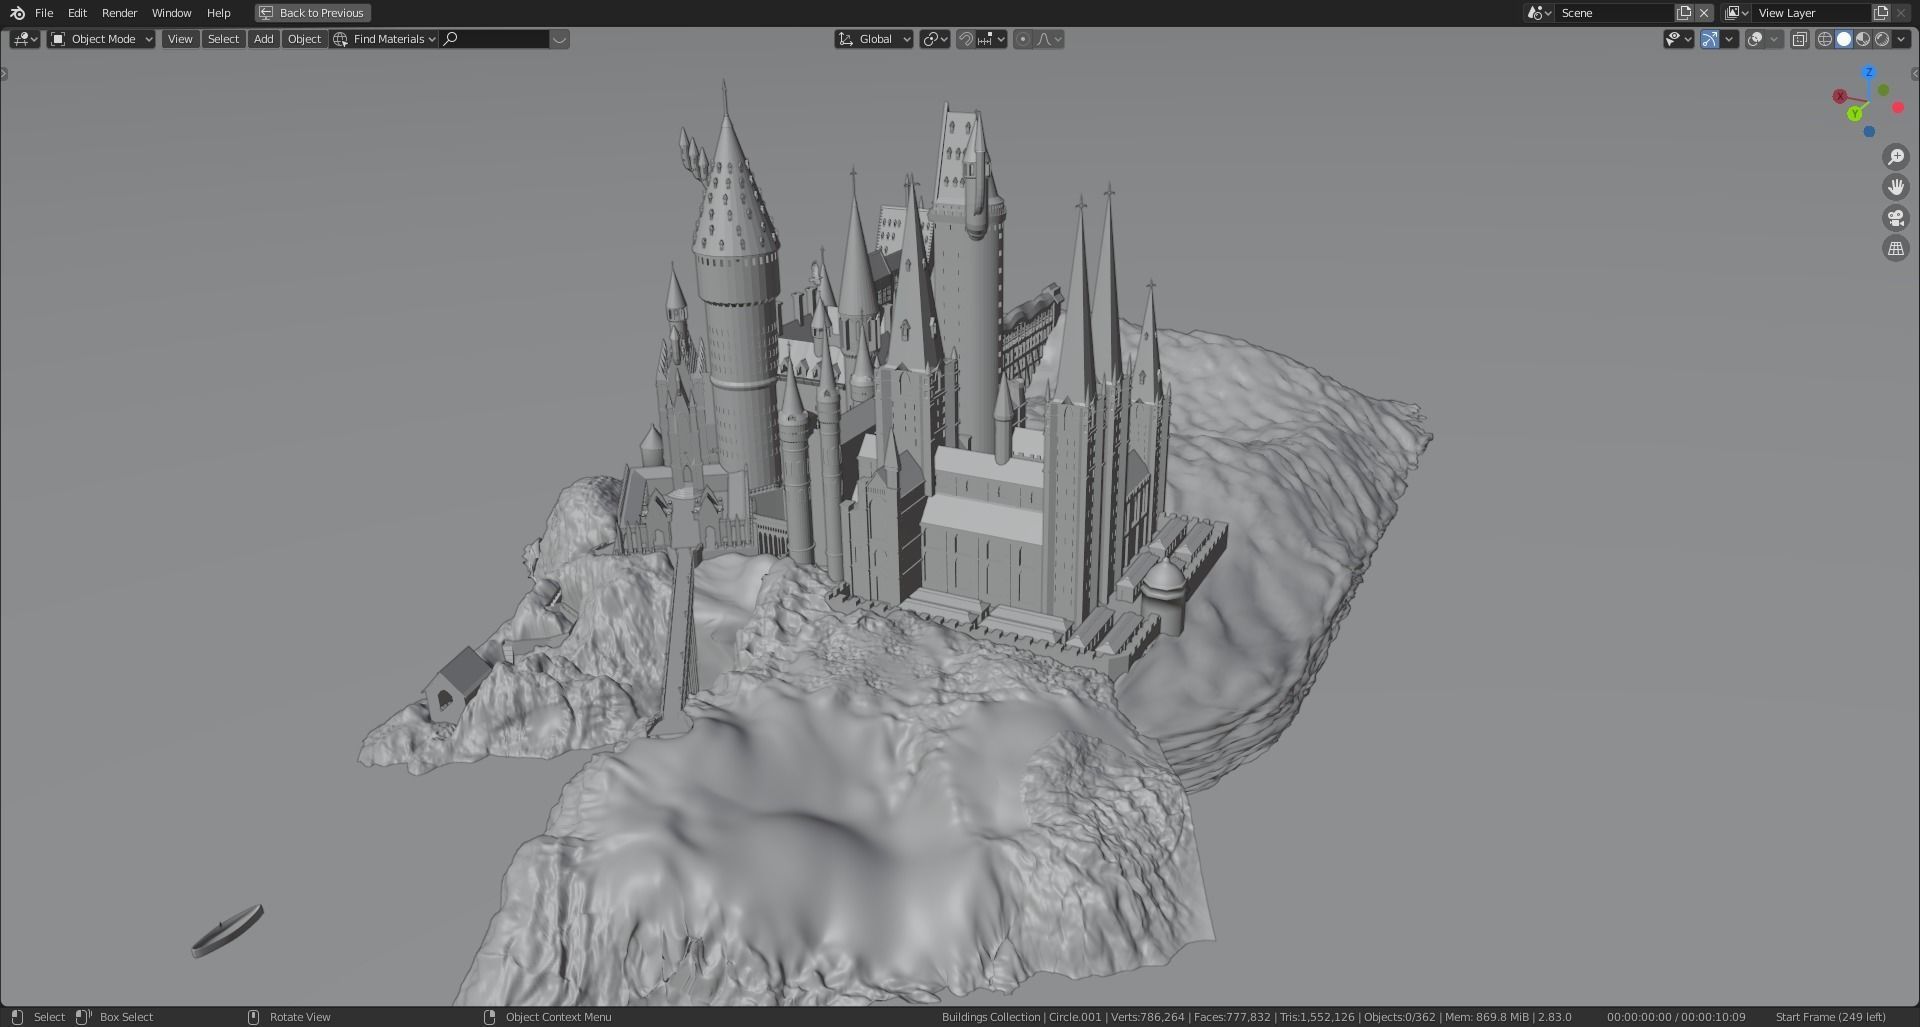The height and width of the screenshot is (1027, 1920).
Task: Expand the toolbar using left edge arrow
Action: [4, 73]
